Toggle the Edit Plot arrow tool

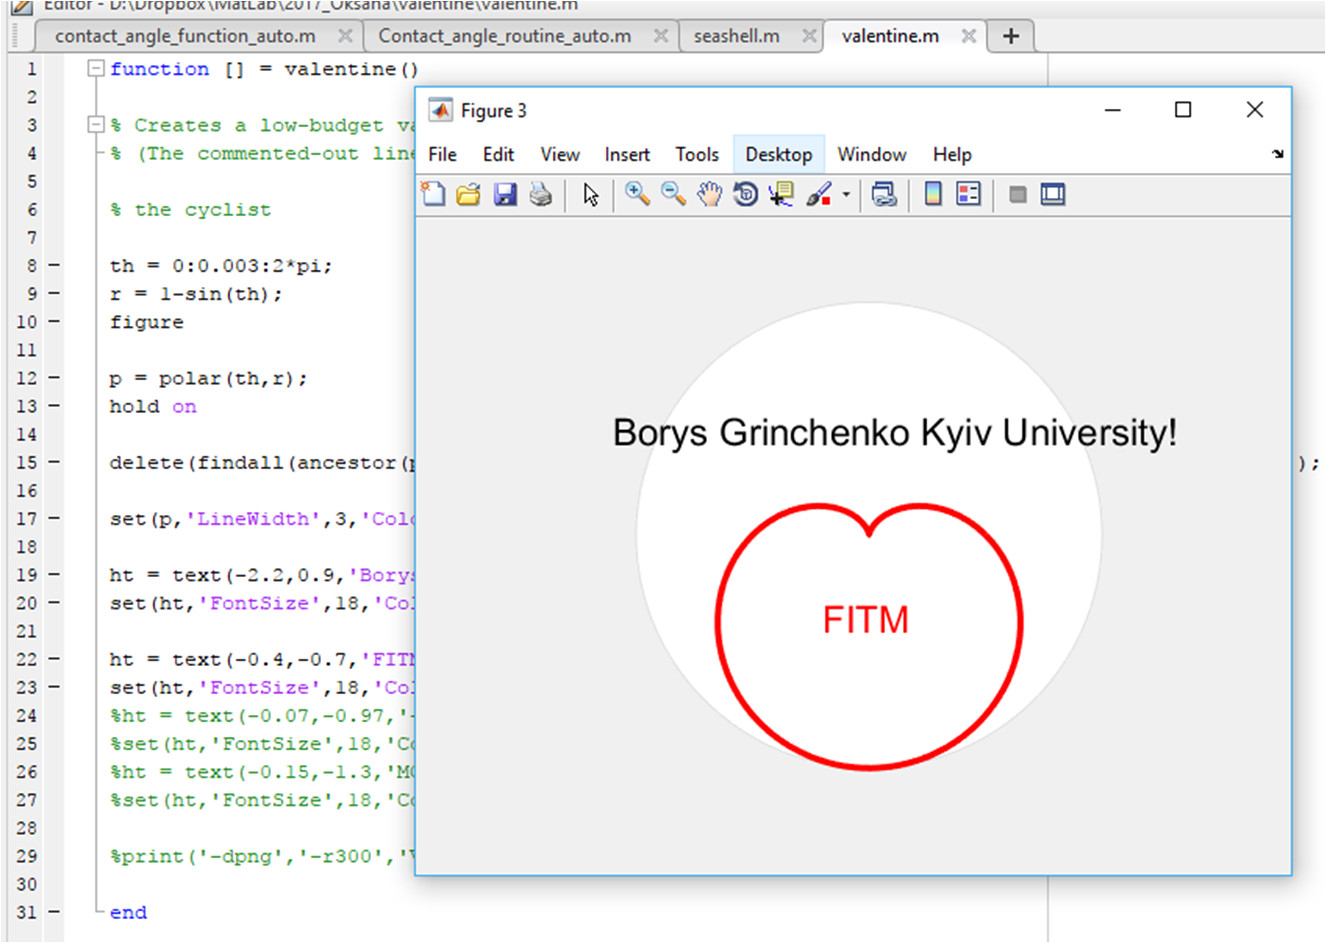[x=591, y=194]
